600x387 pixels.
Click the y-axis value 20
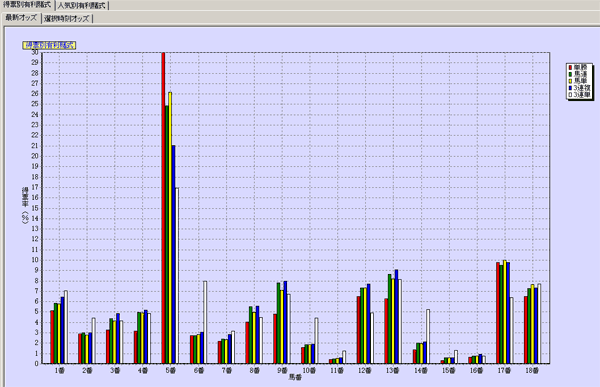(35, 156)
